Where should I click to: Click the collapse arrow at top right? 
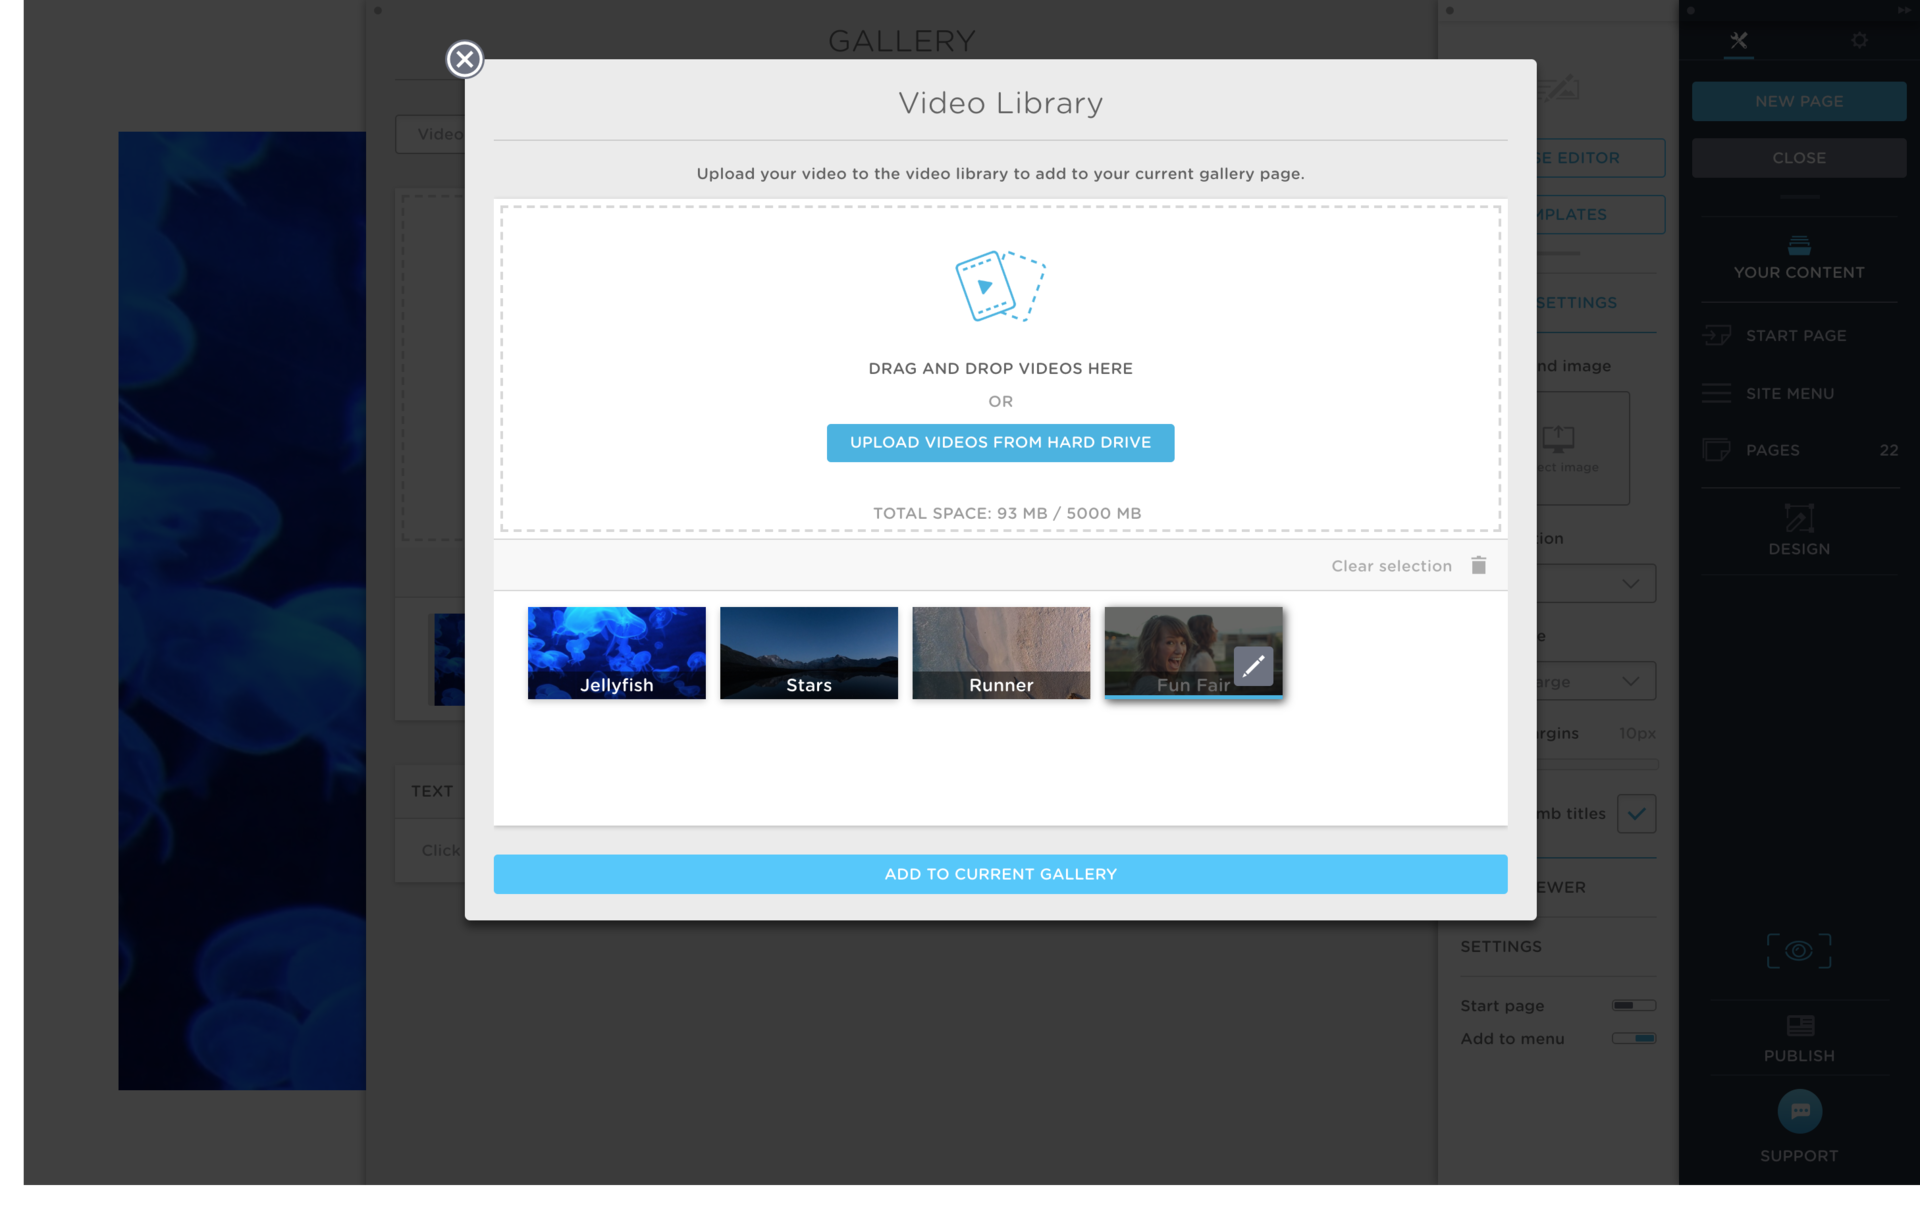click(1904, 9)
